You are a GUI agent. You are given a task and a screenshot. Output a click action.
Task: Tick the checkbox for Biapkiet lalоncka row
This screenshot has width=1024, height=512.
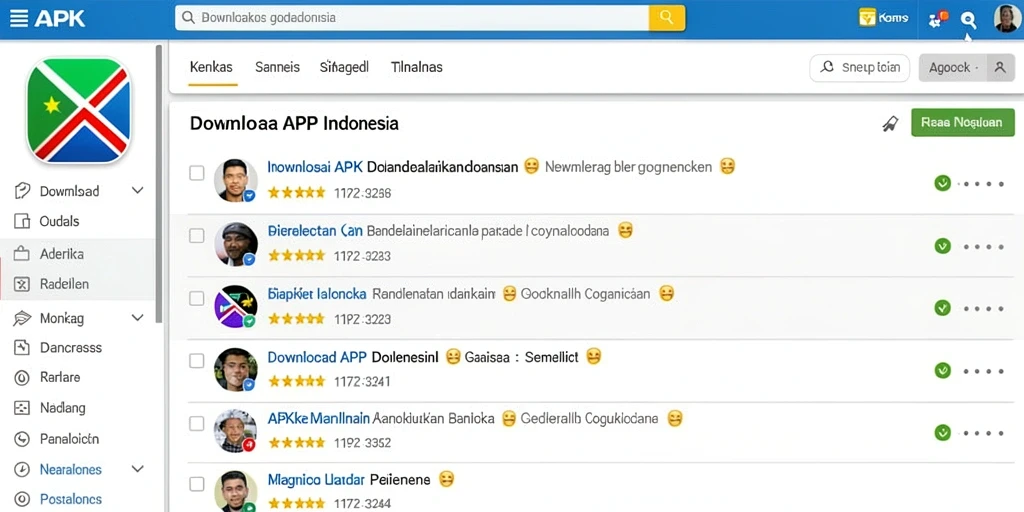pos(197,298)
